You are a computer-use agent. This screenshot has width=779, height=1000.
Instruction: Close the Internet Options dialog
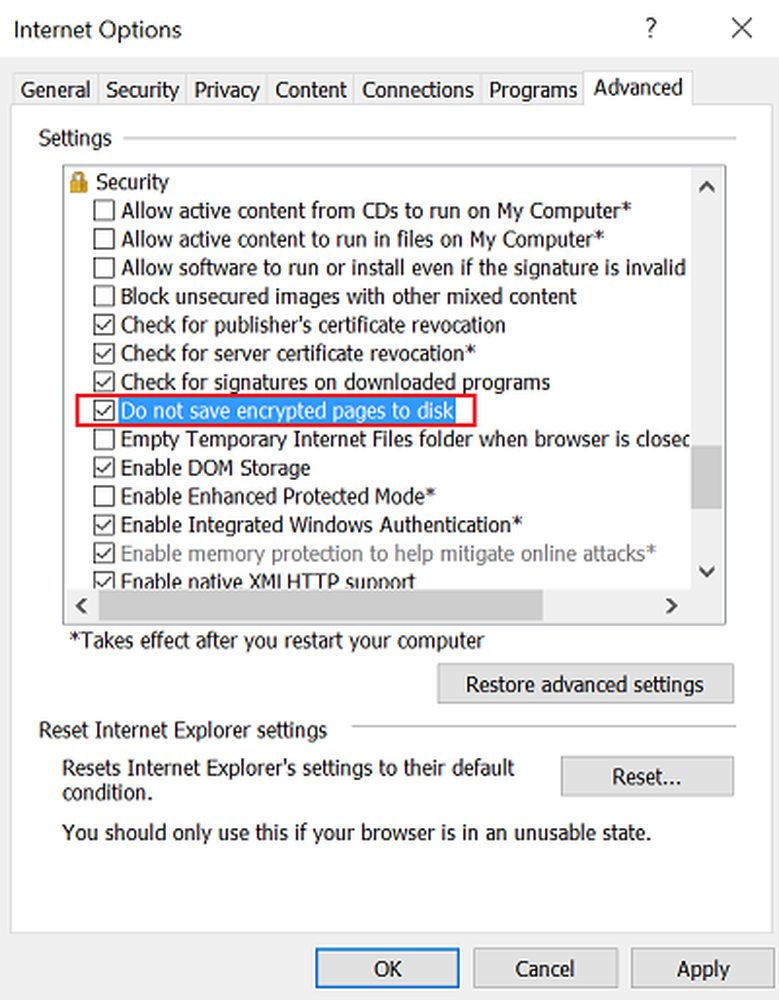[x=741, y=28]
